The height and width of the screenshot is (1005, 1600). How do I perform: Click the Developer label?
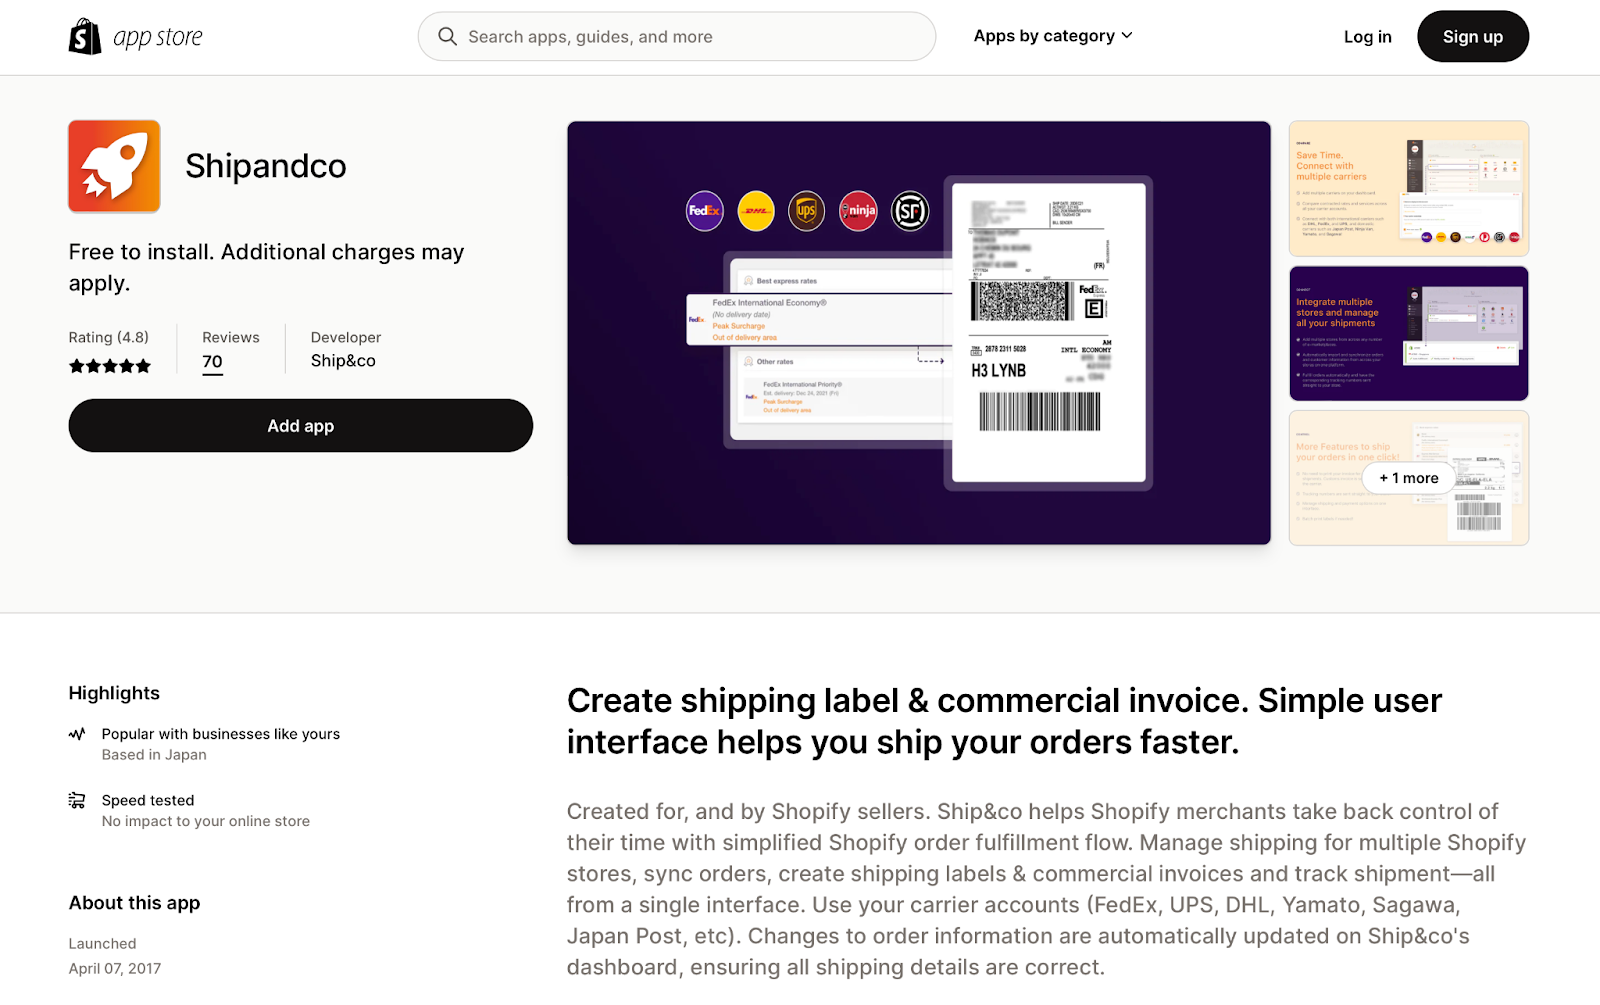346,338
